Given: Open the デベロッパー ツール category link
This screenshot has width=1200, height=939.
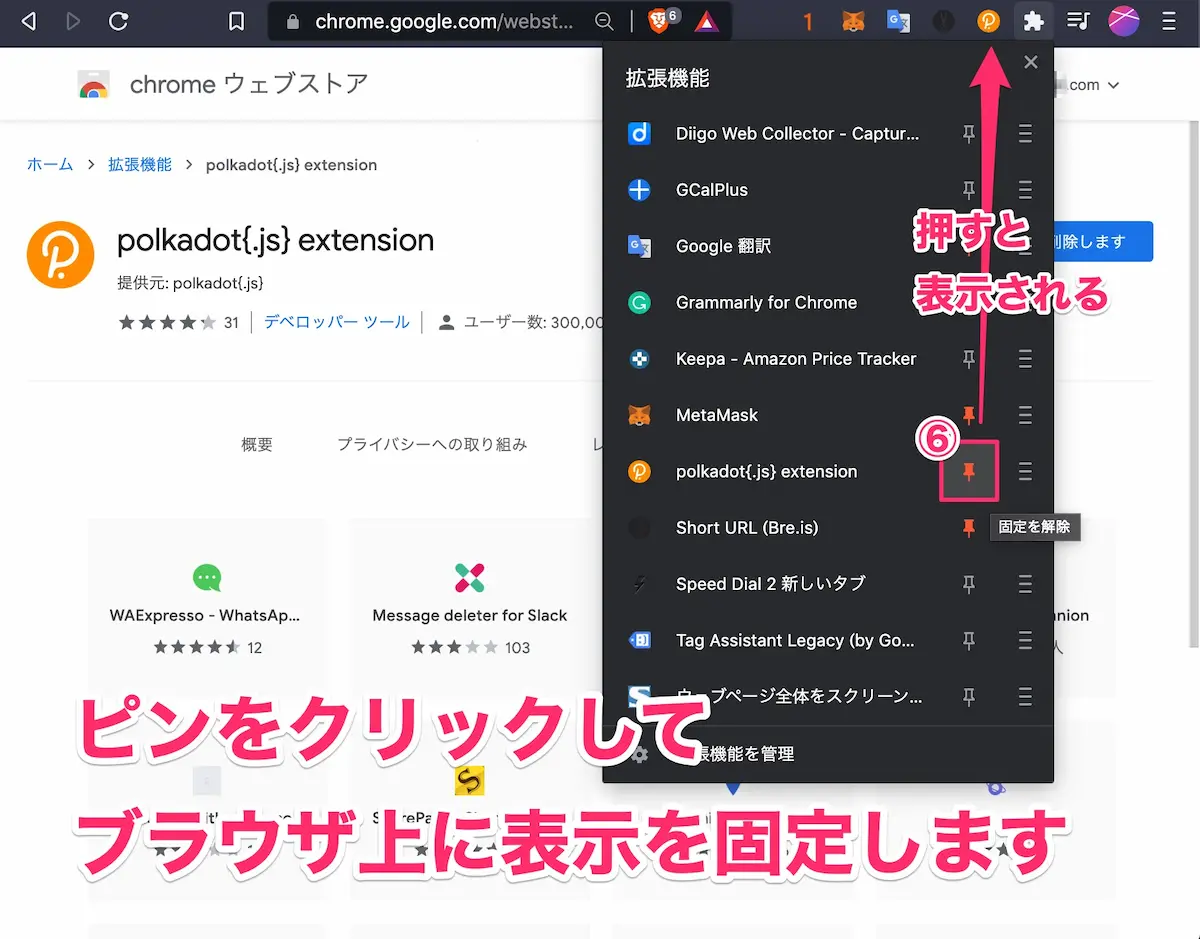Looking at the screenshot, I should pos(337,322).
